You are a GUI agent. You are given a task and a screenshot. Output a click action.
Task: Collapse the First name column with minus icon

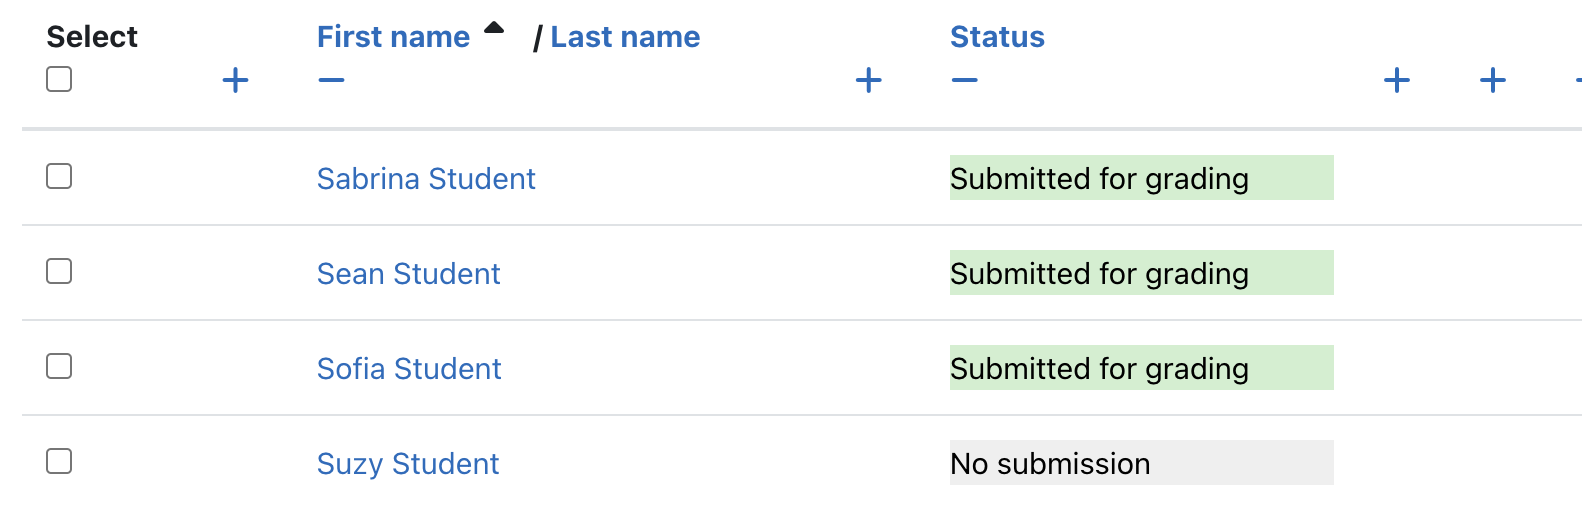[331, 80]
